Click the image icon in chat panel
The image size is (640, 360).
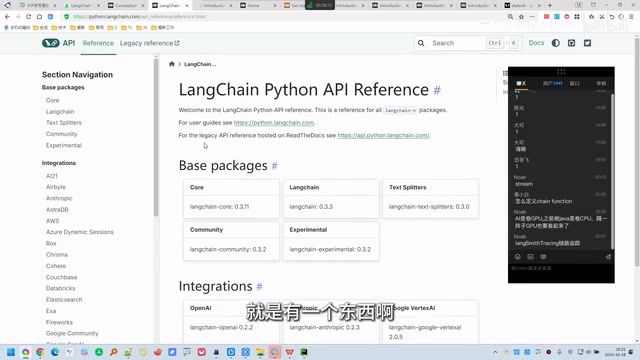click(530, 257)
